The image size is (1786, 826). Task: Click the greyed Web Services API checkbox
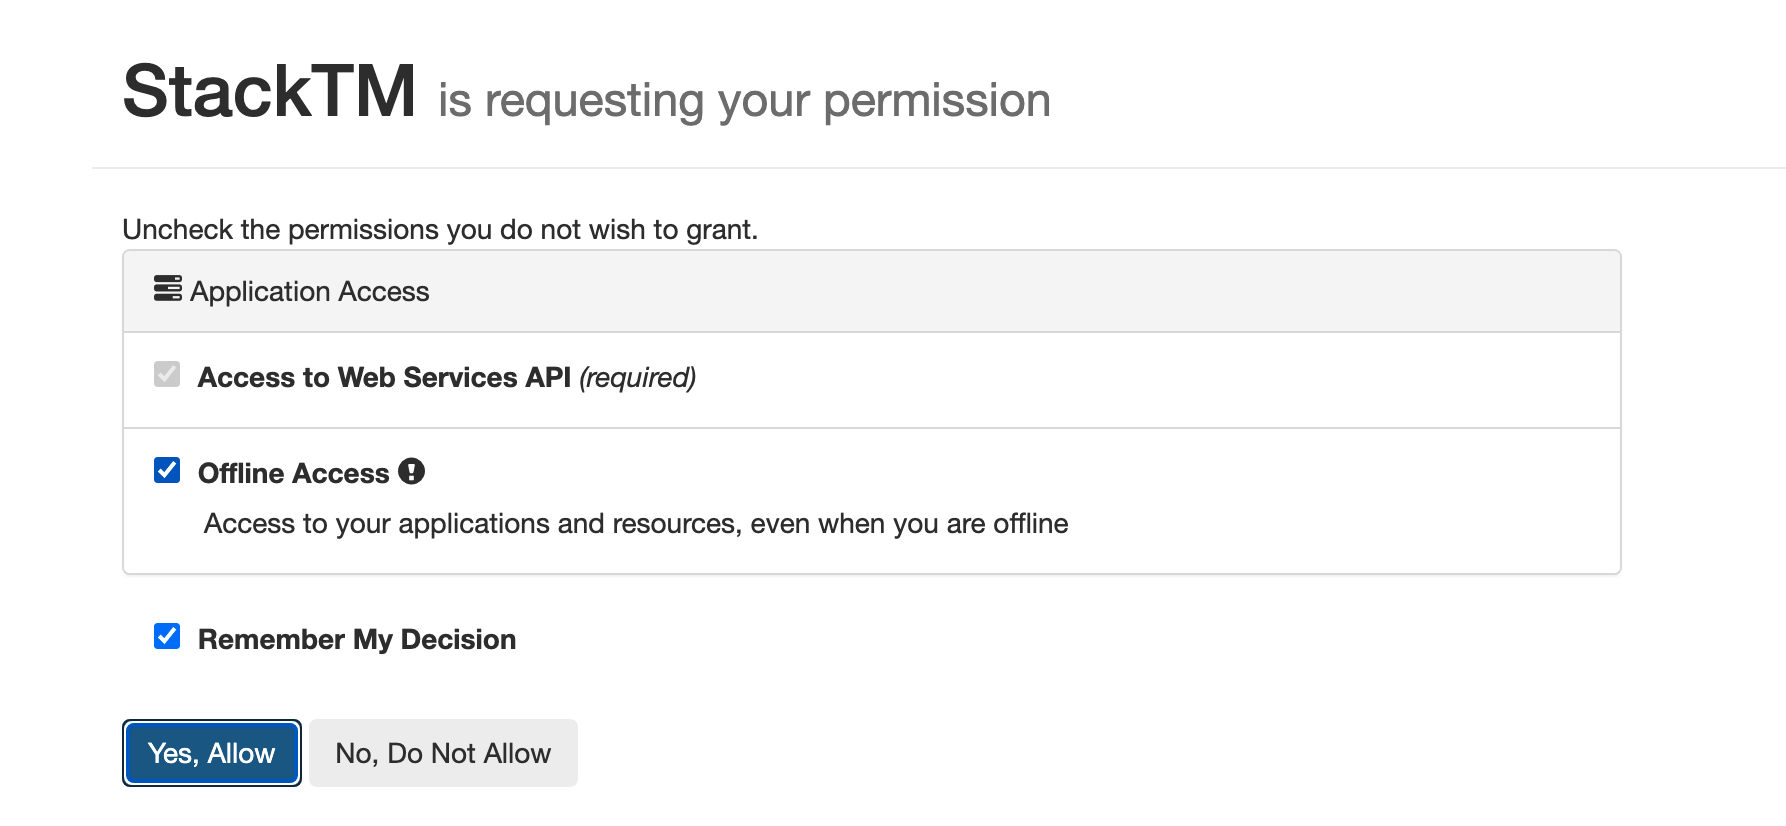click(x=167, y=374)
